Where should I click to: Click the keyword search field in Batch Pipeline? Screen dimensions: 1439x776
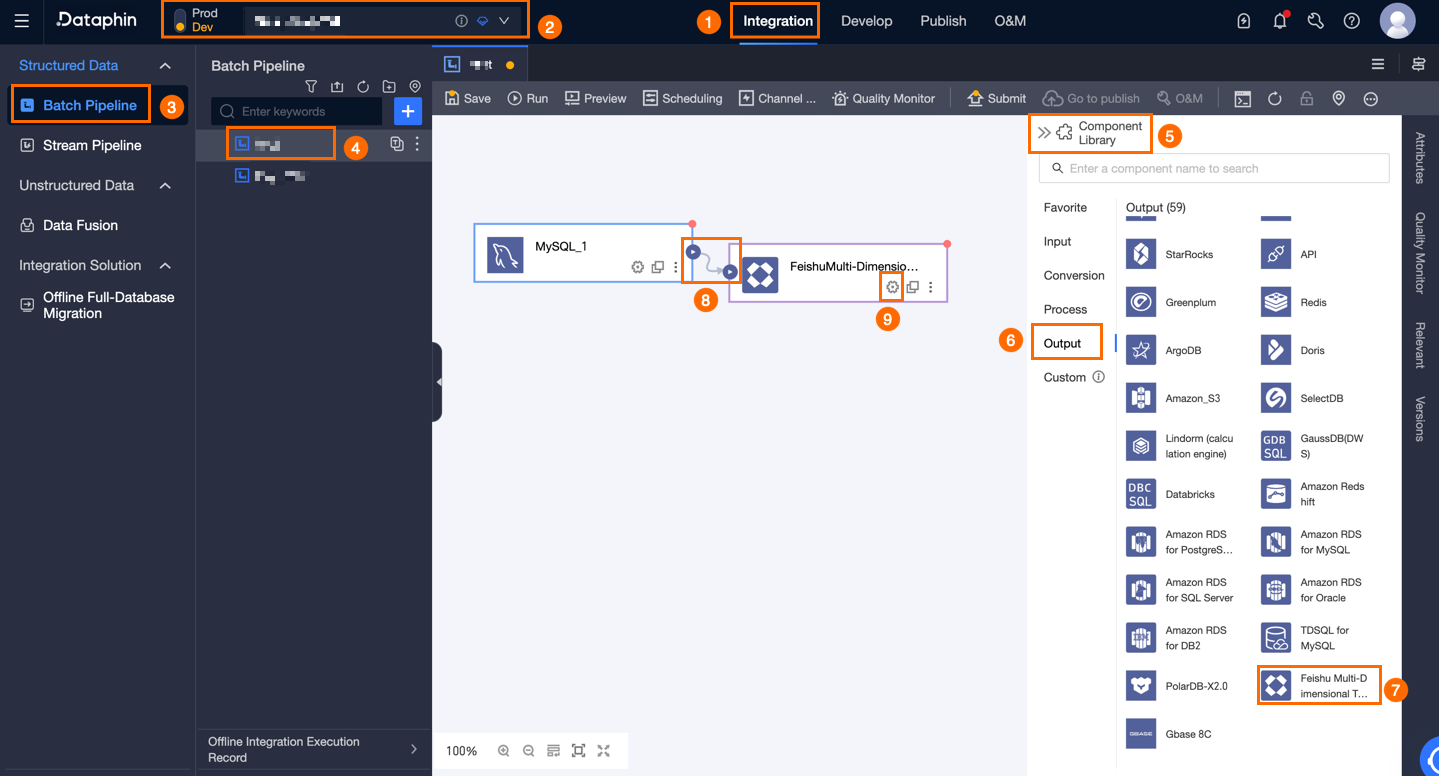[x=297, y=111]
